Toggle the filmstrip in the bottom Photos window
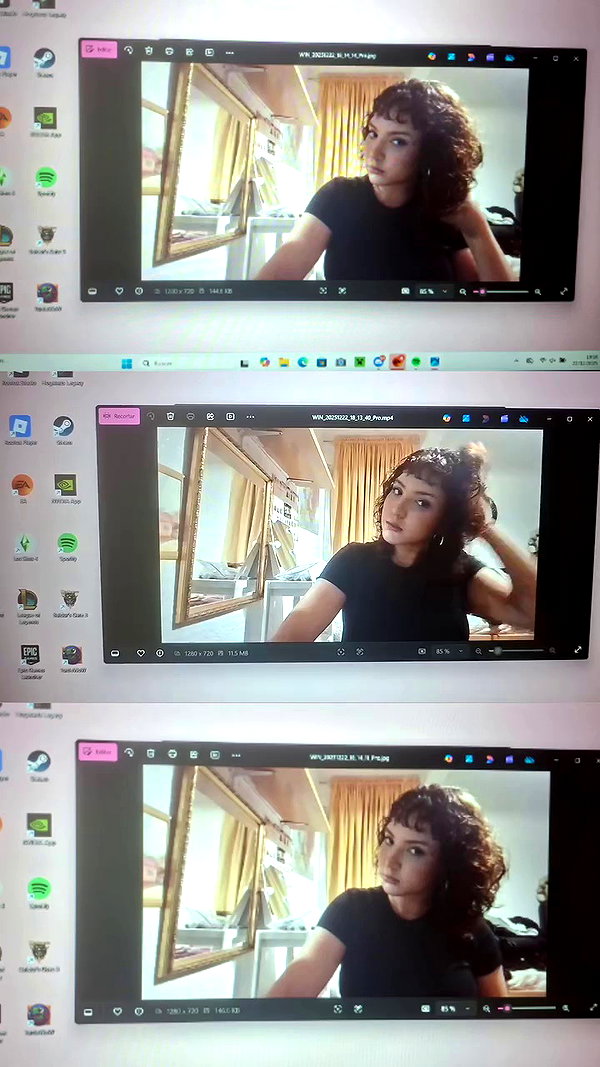The image size is (600, 1067). click(x=88, y=1013)
